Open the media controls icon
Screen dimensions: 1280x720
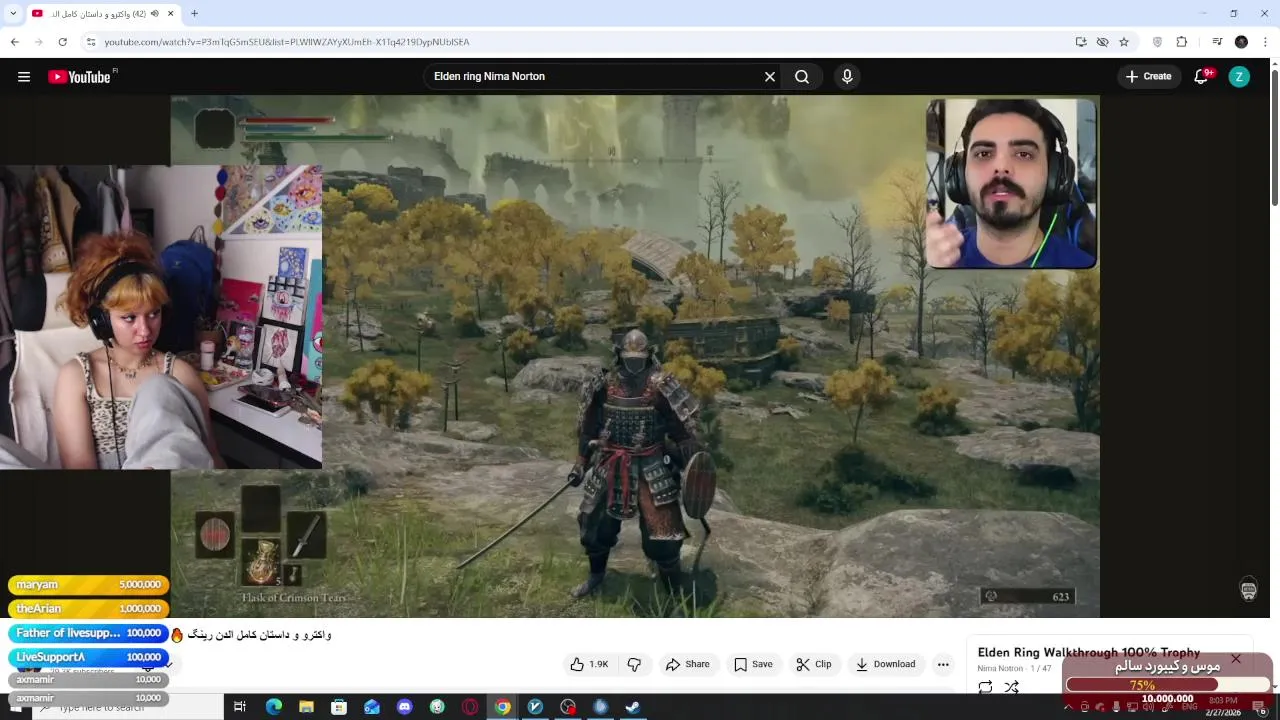(x=1217, y=42)
